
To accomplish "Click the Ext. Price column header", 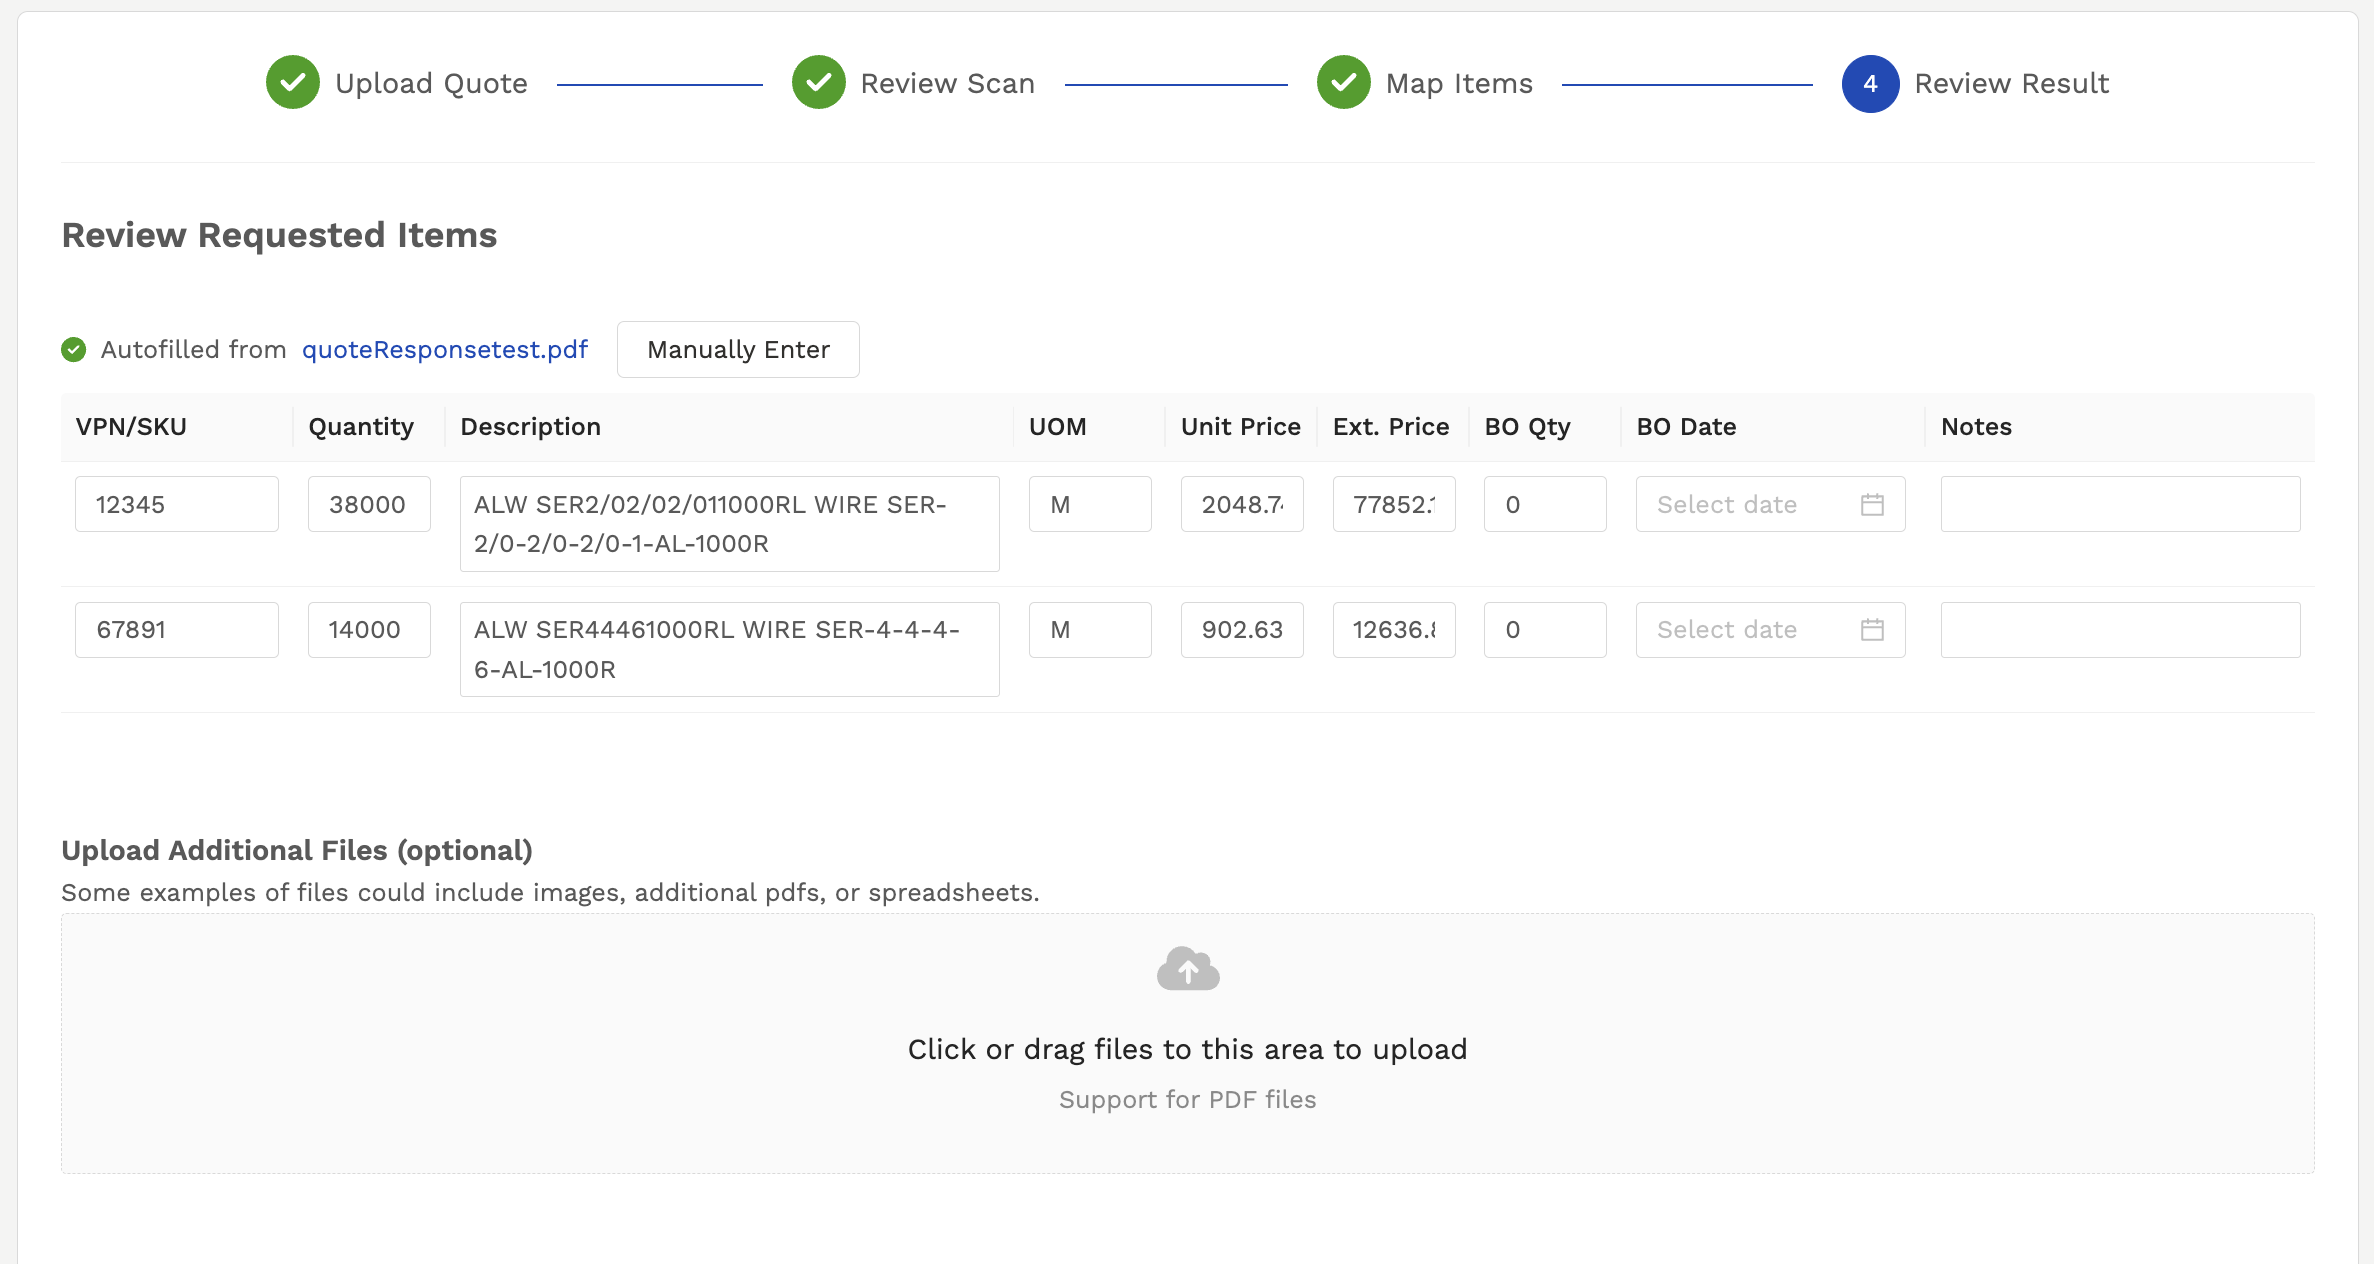I will tap(1391, 427).
